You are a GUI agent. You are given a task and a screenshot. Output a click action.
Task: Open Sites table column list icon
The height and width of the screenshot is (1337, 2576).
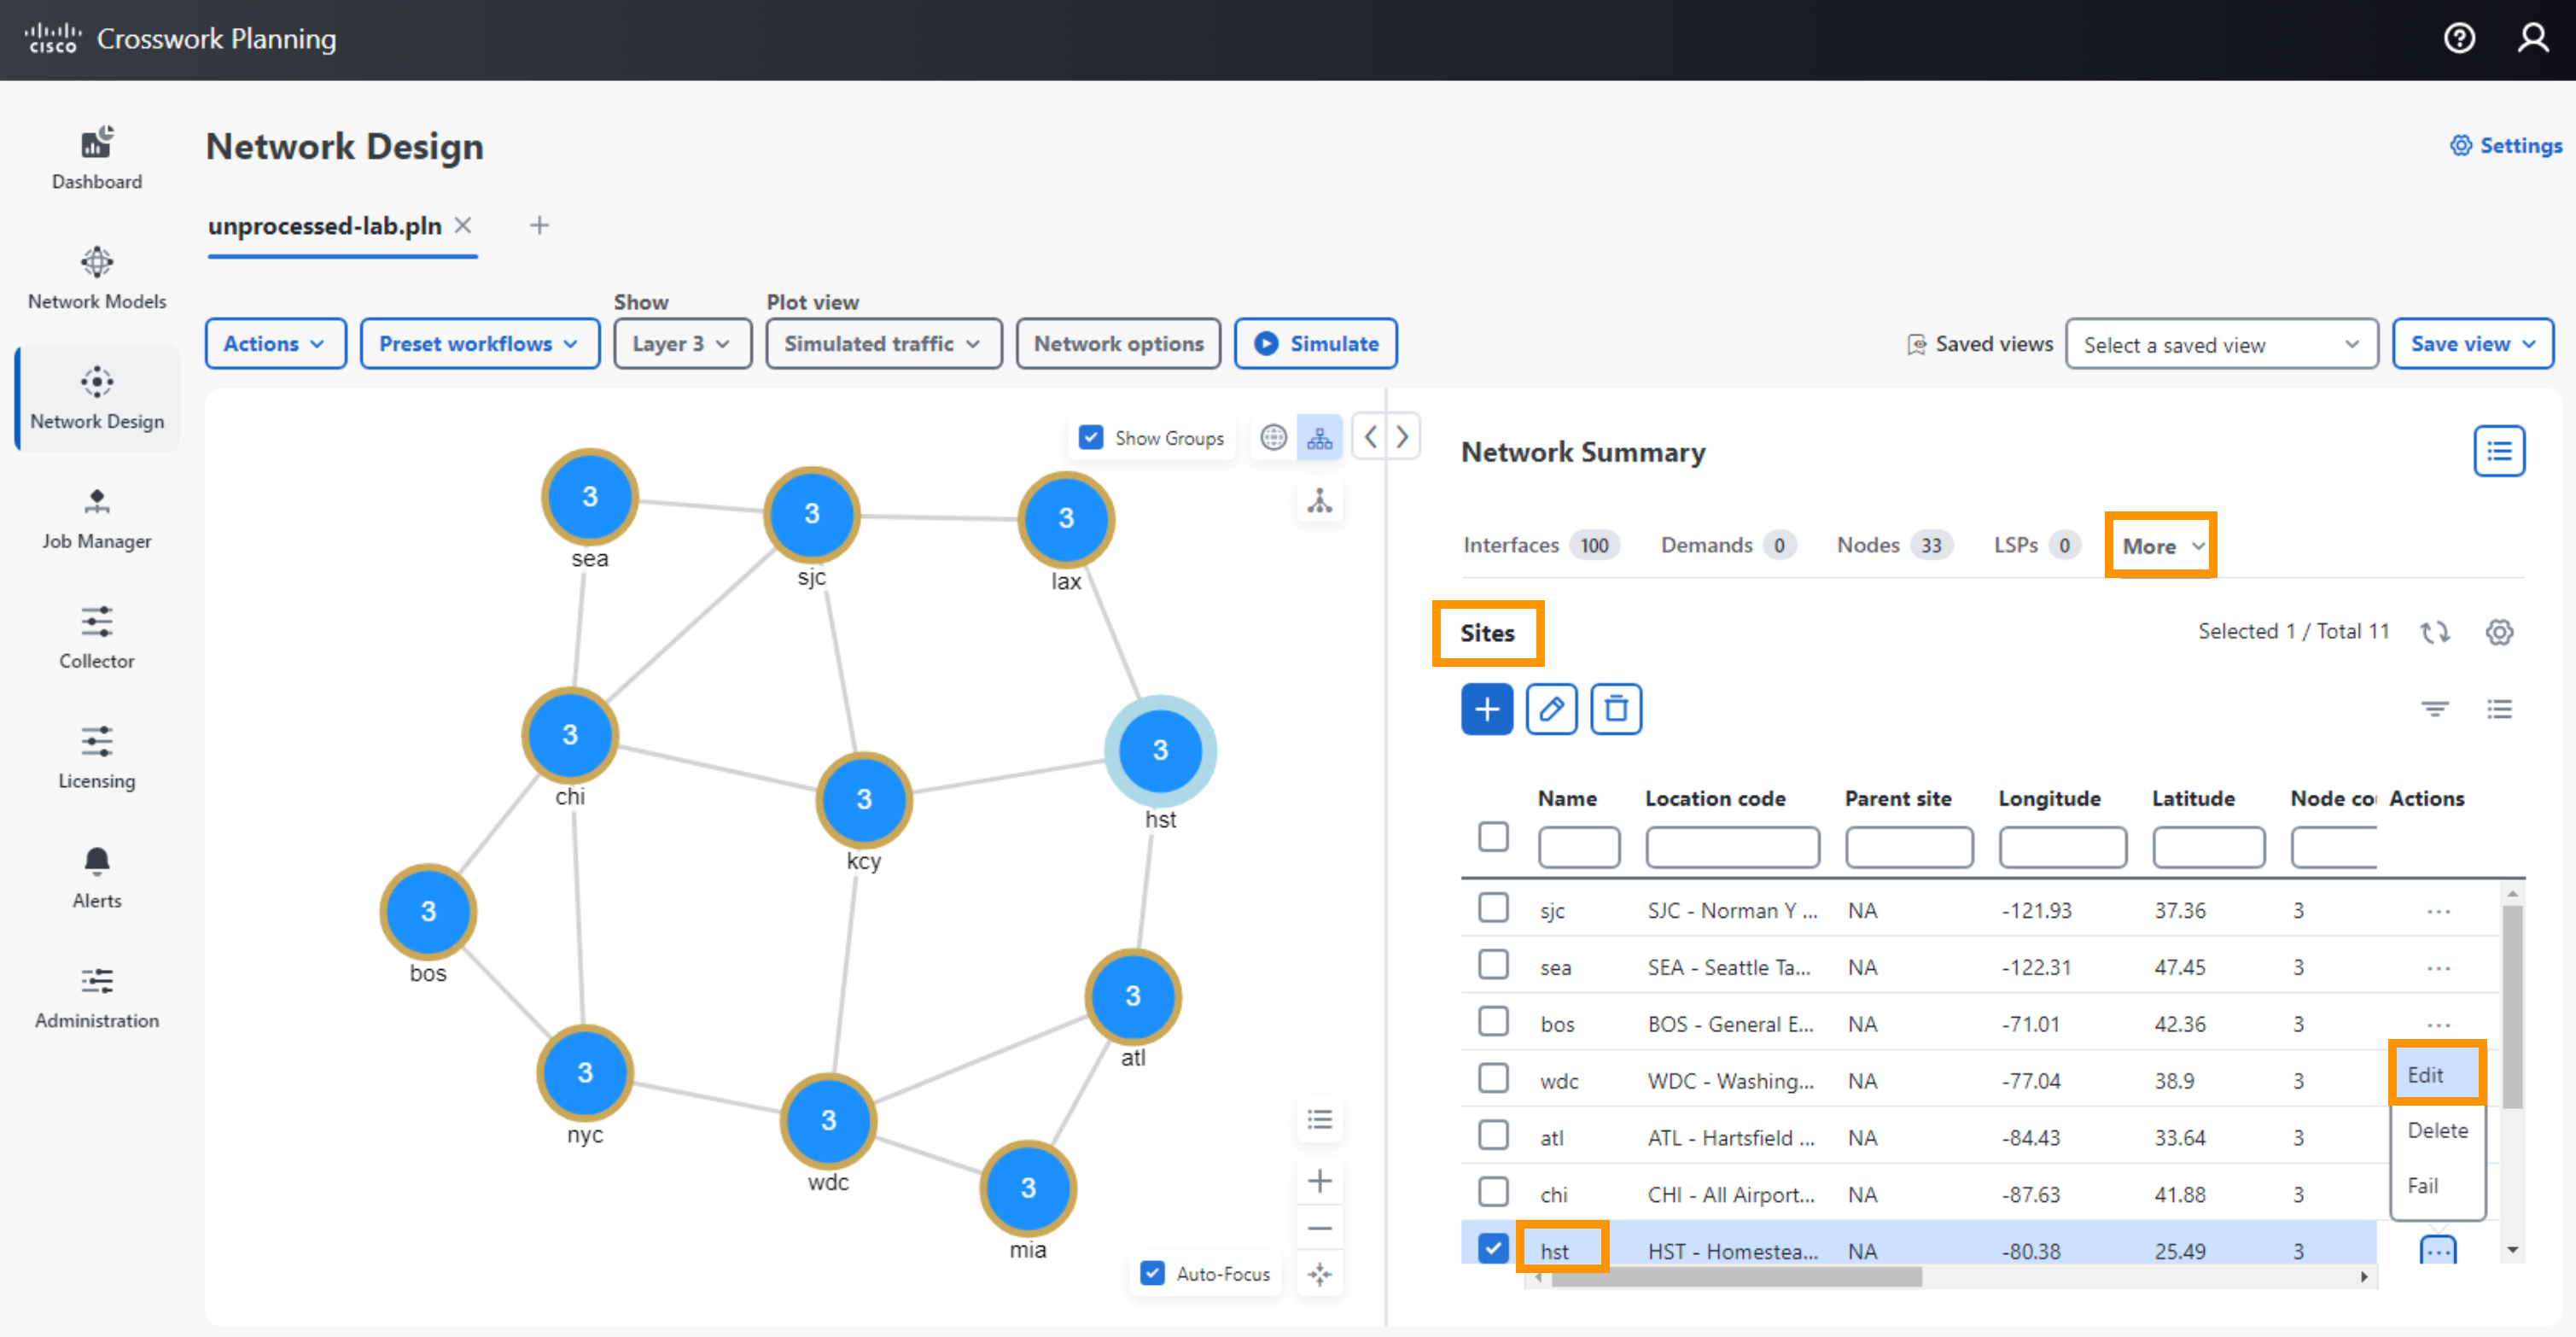point(2499,709)
